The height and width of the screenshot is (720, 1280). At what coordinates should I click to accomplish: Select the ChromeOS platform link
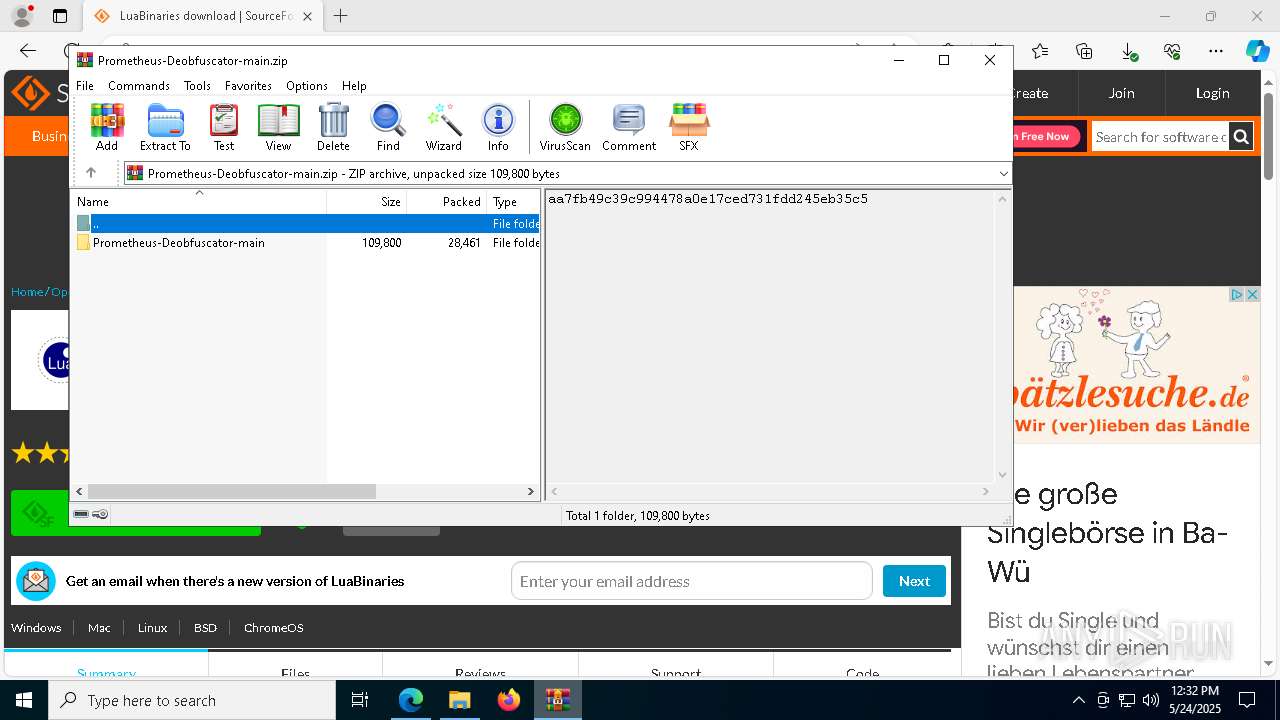click(273, 628)
